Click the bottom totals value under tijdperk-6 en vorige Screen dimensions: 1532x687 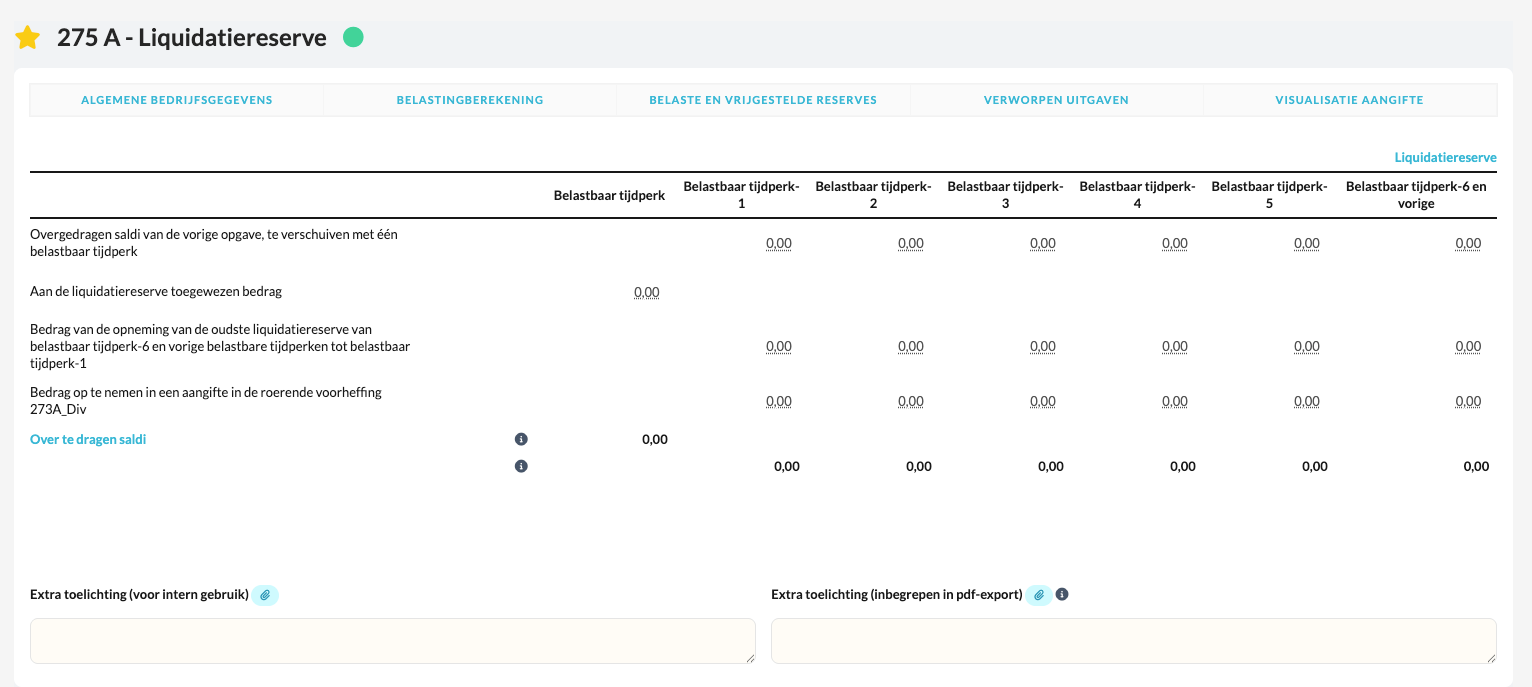pyautogui.click(x=1476, y=466)
